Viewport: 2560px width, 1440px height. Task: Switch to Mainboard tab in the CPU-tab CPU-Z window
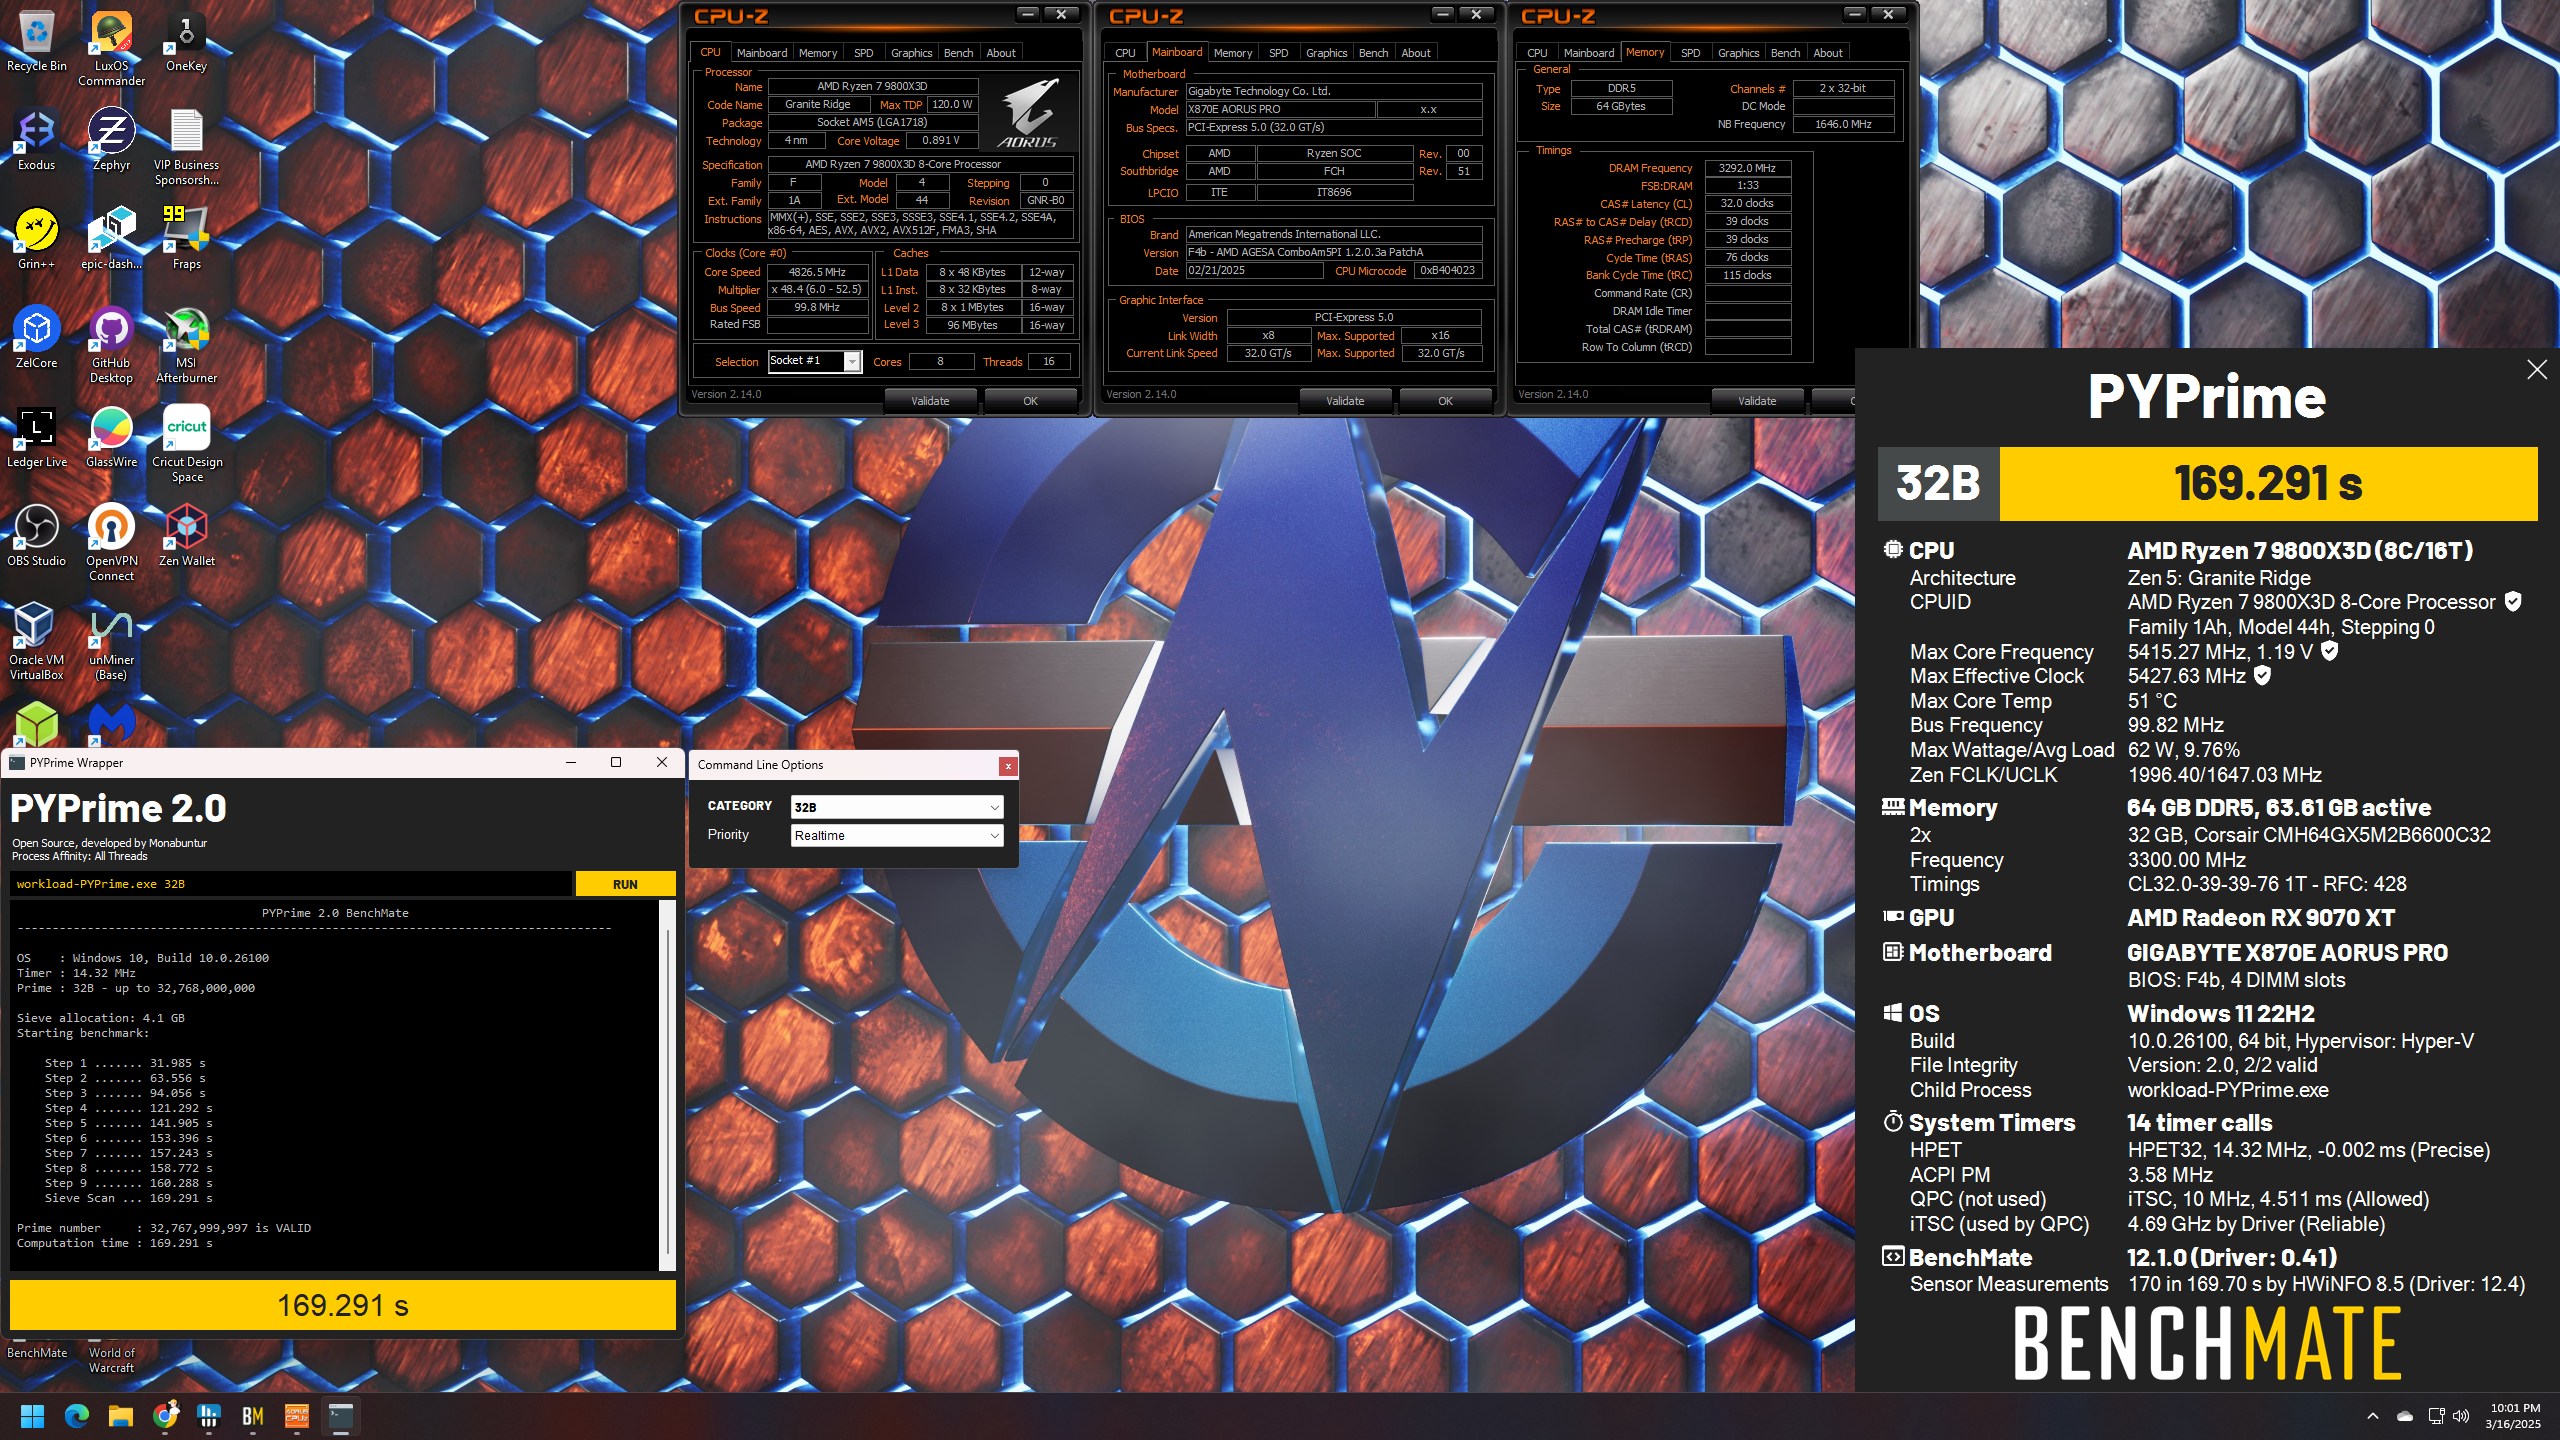(x=762, y=53)
